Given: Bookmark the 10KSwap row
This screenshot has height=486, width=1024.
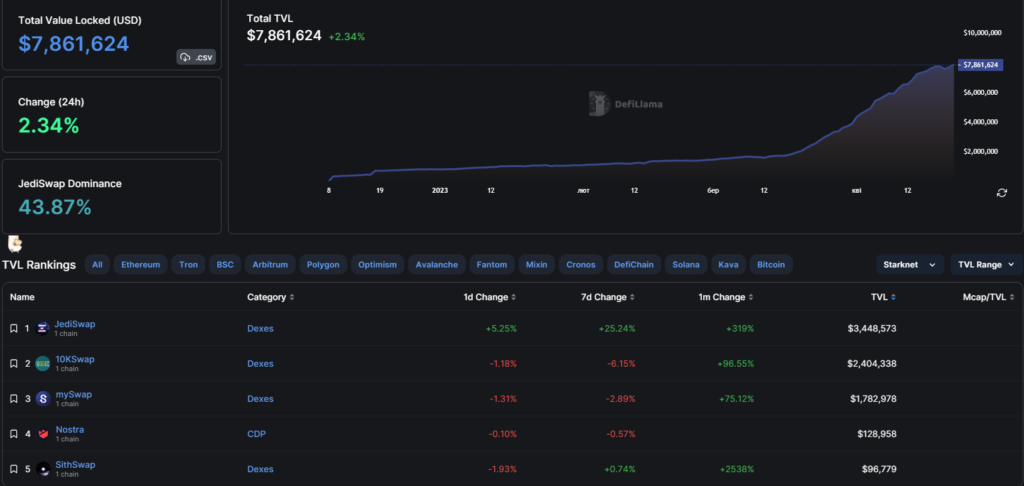Looking at the screenshot, I should [x=14, y=364].
